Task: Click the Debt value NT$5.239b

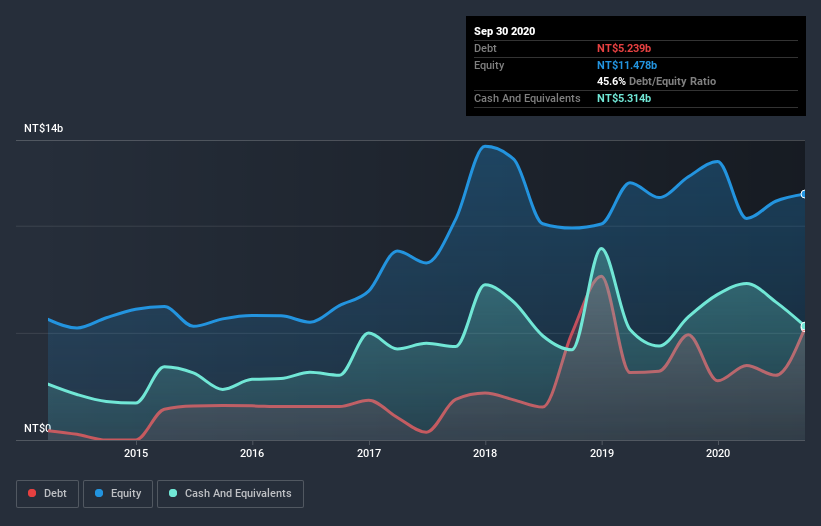Action: pyautogui.click(x=624, y=48)
